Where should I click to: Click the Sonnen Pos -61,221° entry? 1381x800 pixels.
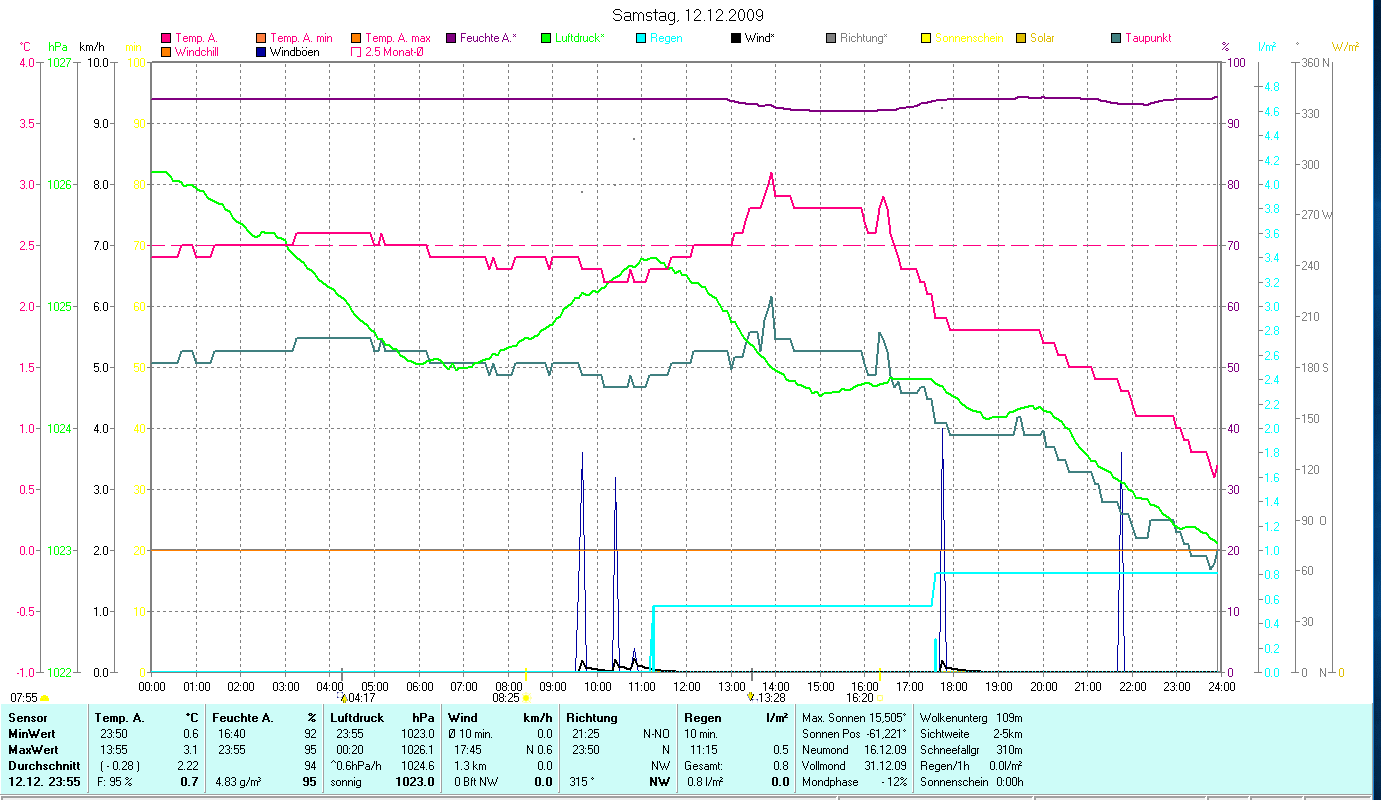coord(854,734)
